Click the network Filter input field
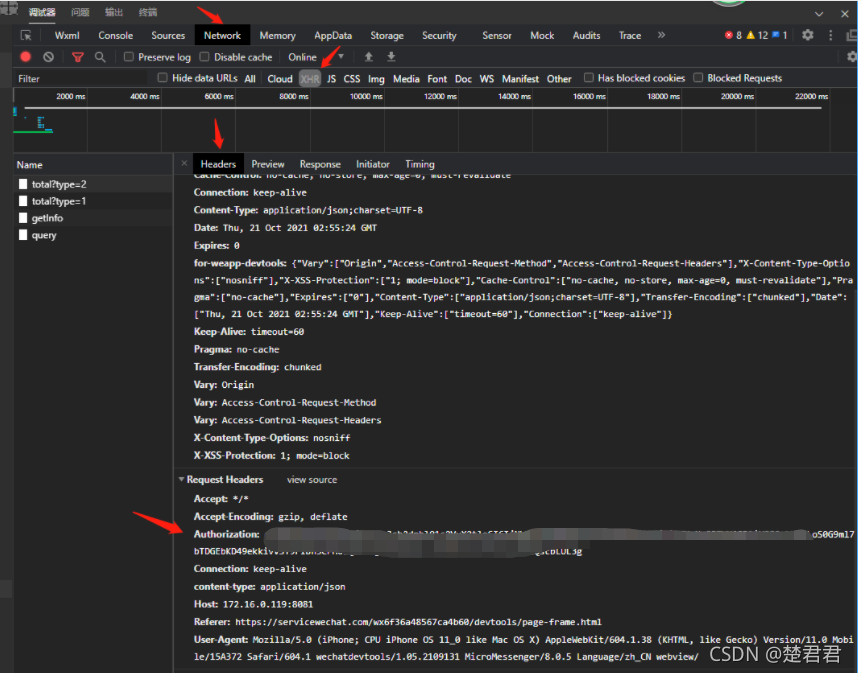The image size is (858, 673). 82,79
